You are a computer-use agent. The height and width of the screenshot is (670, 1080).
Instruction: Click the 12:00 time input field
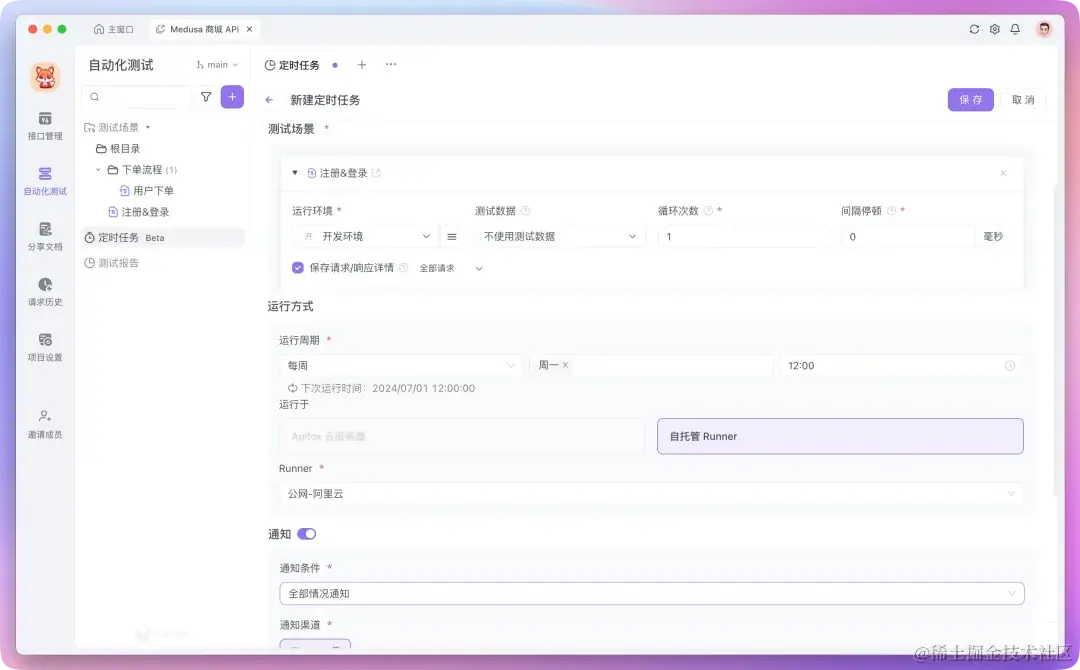point(900,365)
